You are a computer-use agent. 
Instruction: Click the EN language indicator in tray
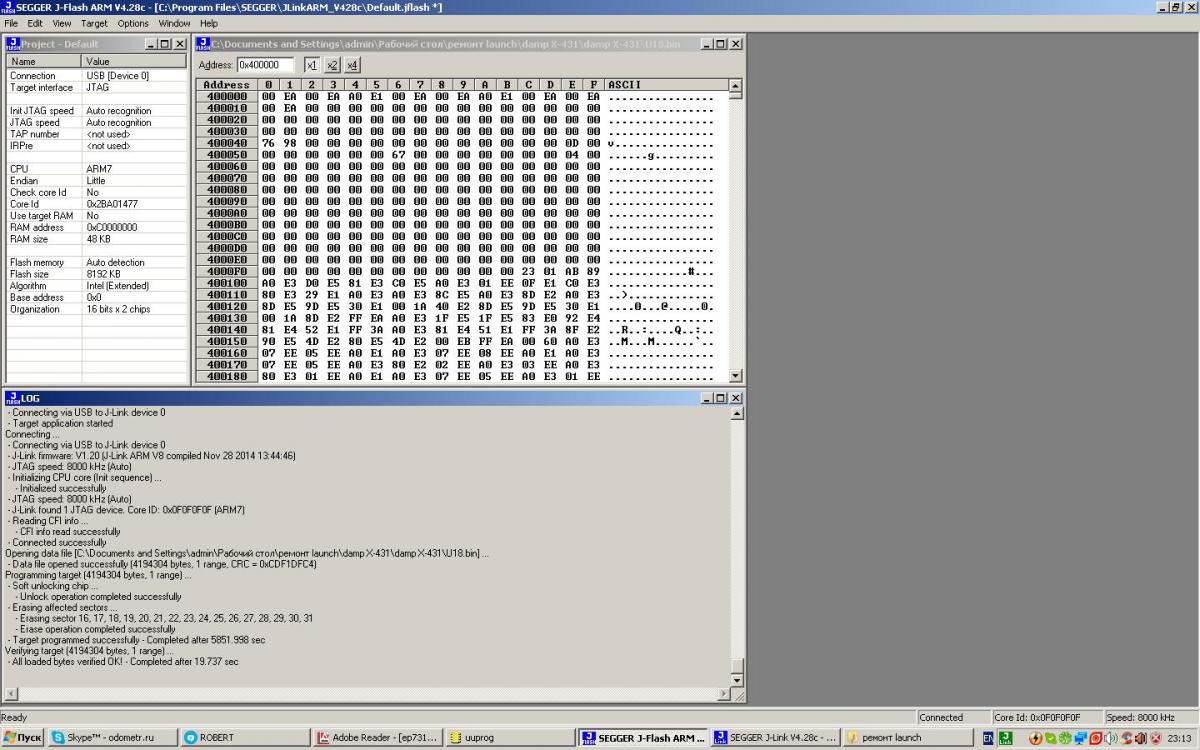[x=988, y=738]
